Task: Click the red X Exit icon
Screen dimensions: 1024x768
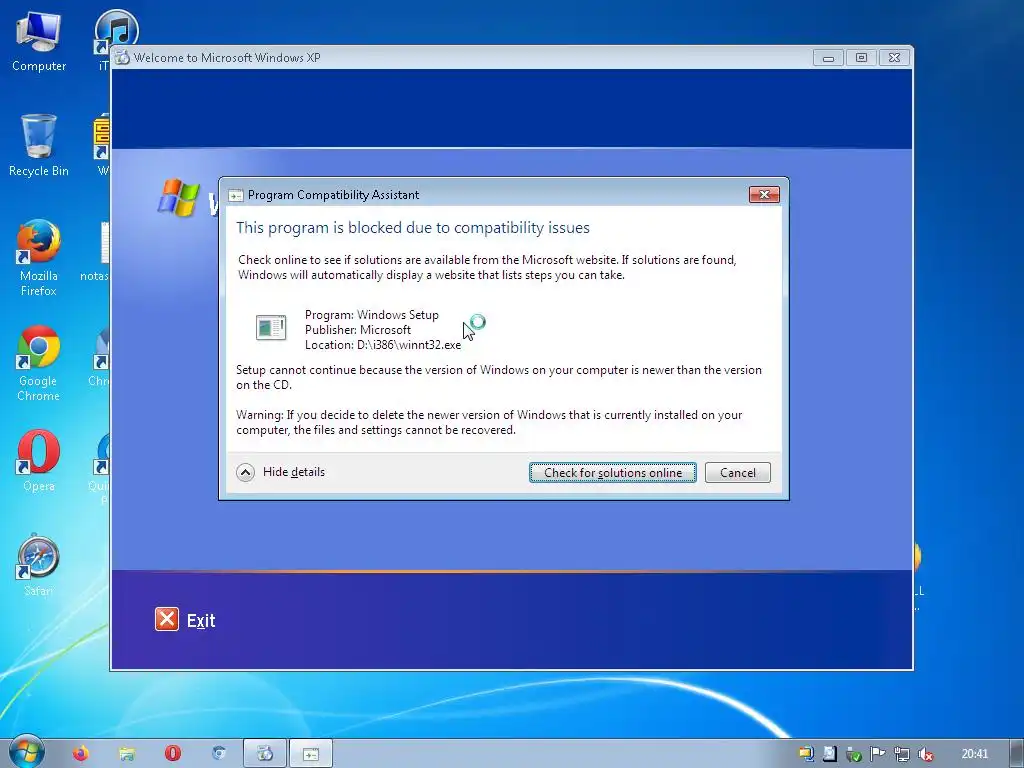Action: tap(167, 618)
